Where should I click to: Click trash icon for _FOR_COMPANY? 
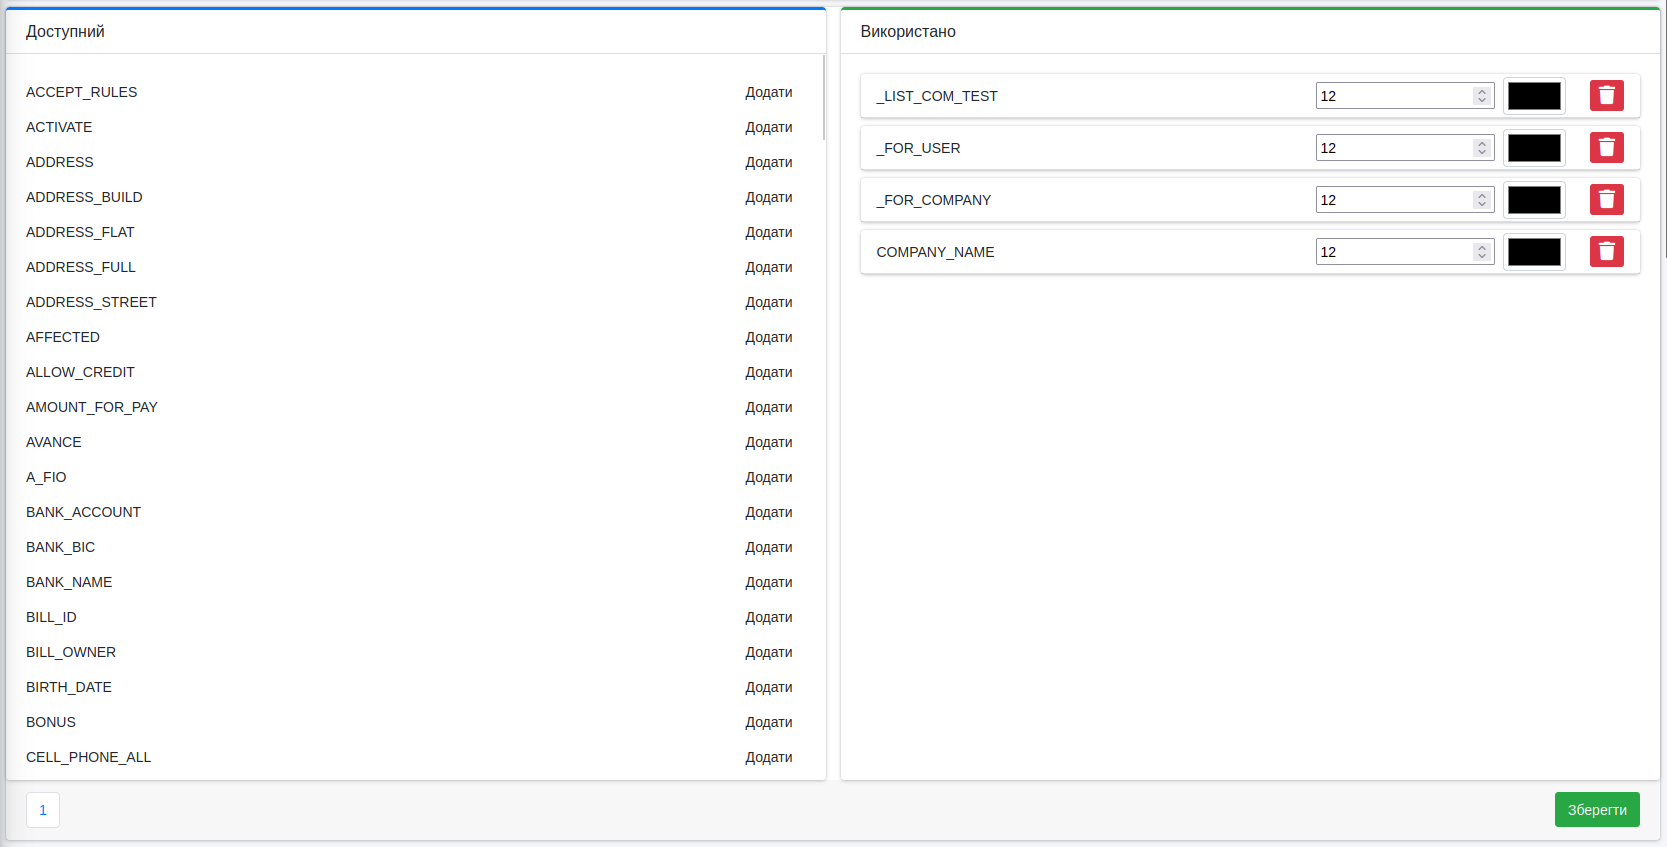[x=1606, y=200]
